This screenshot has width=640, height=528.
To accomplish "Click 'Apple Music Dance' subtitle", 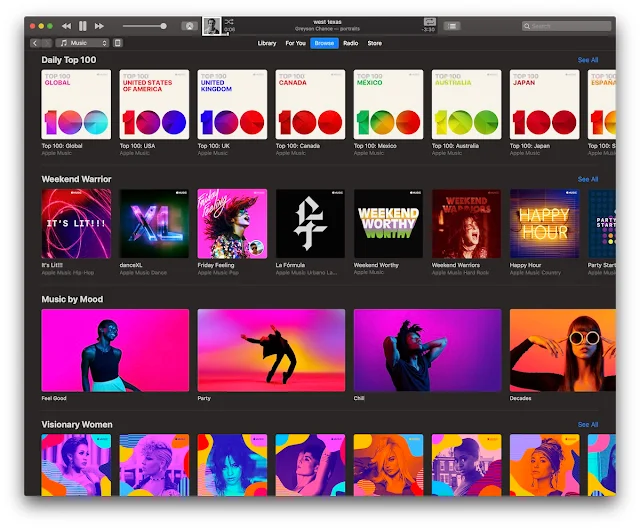I will [143, 273].
